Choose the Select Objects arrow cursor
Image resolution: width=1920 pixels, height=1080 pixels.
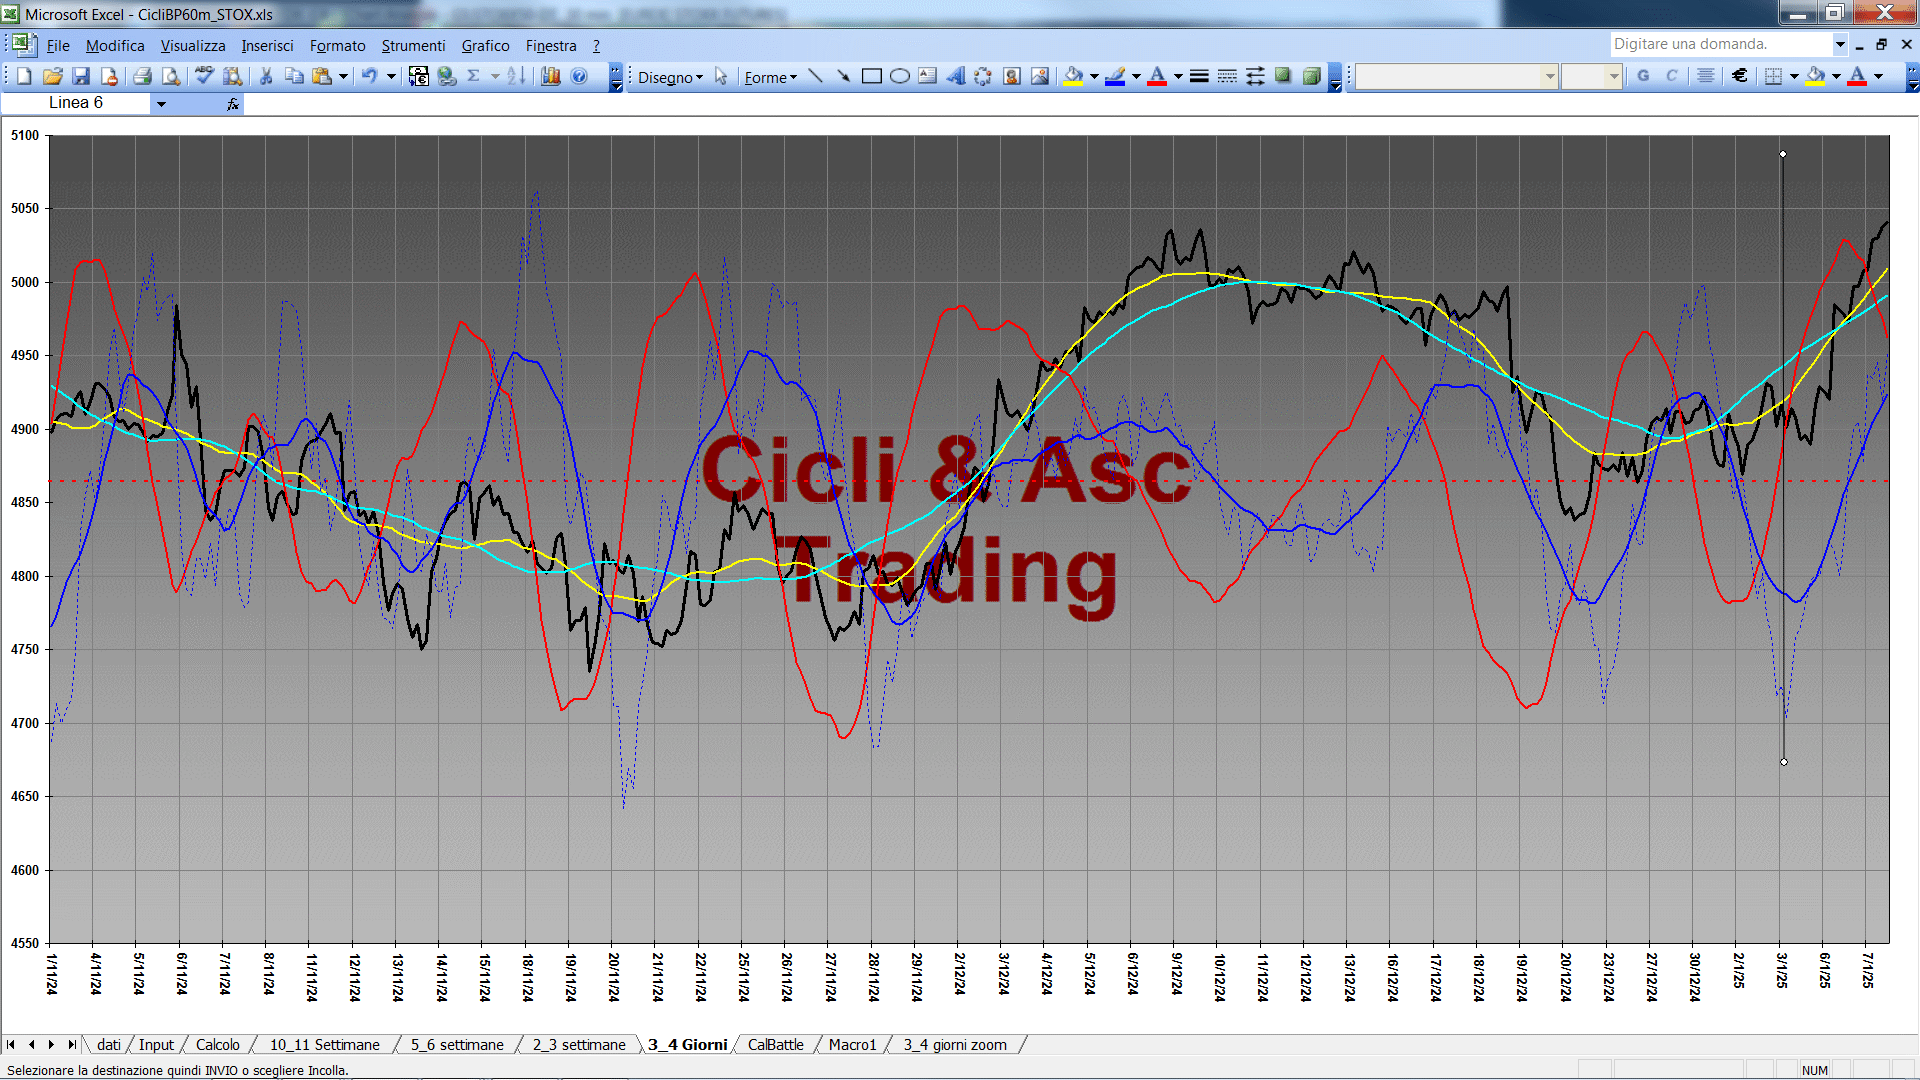[x=721, y=77]
